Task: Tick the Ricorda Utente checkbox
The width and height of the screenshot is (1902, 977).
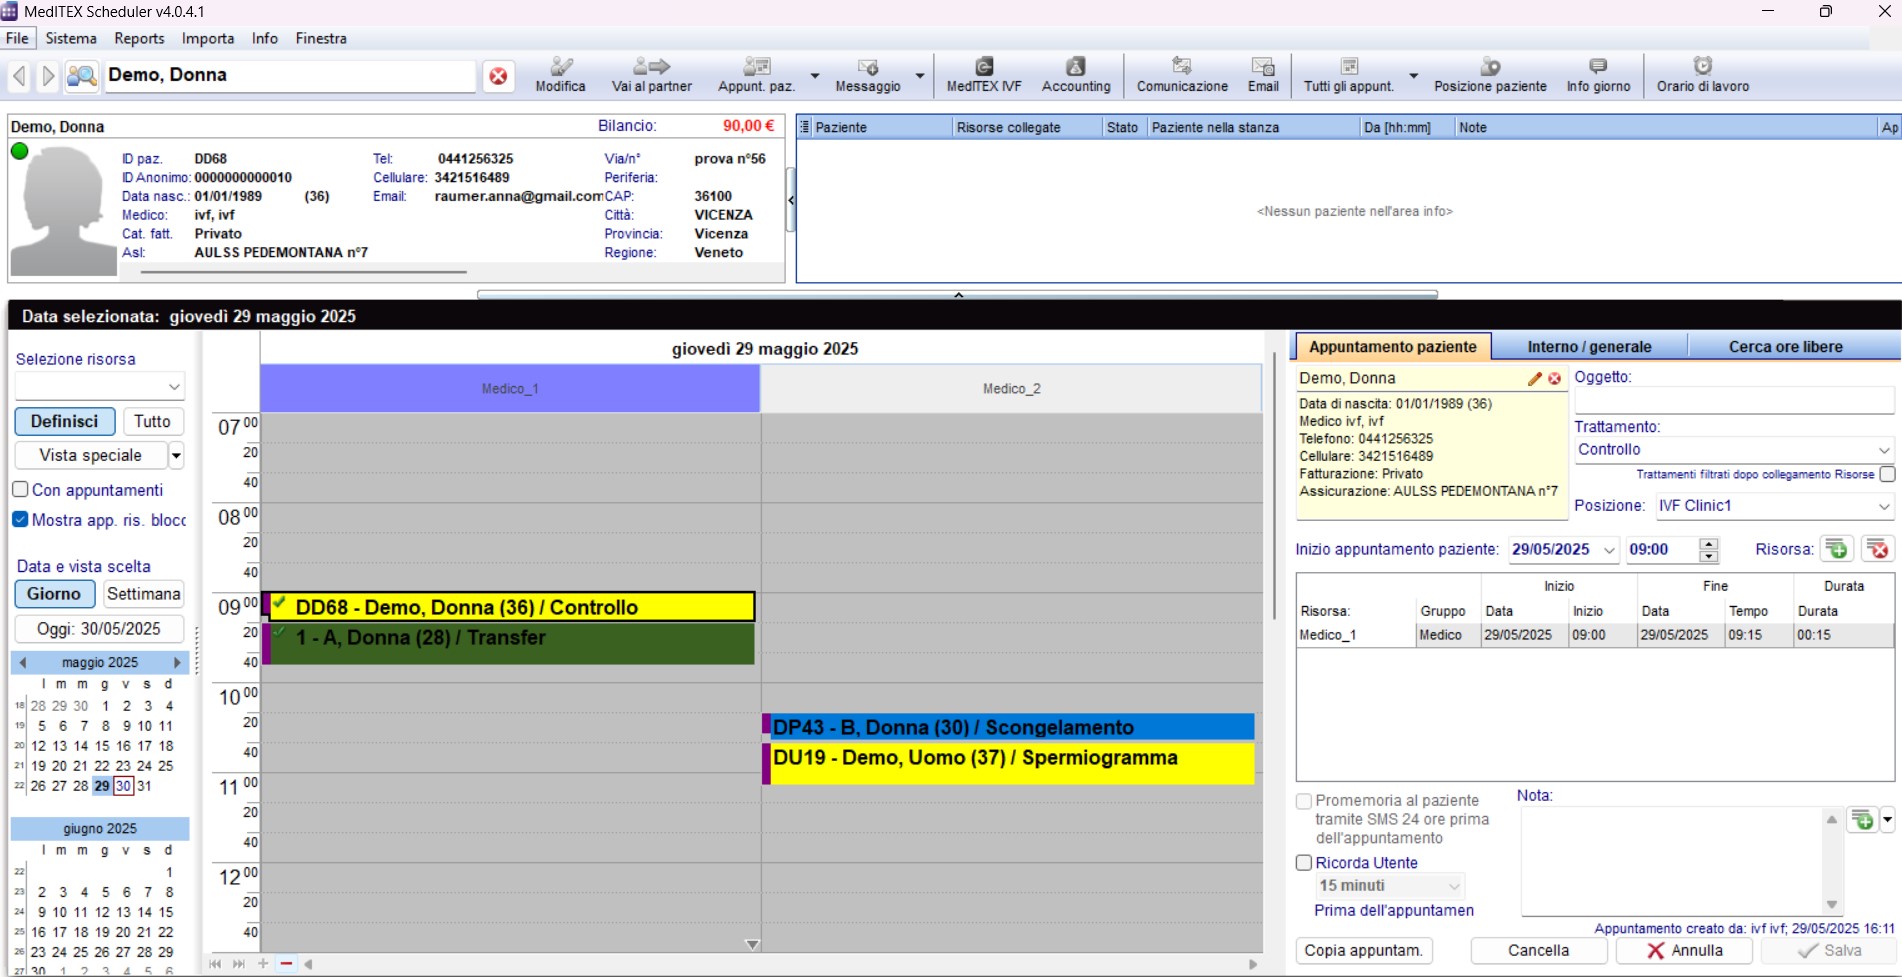Action: pos(1304,863)
